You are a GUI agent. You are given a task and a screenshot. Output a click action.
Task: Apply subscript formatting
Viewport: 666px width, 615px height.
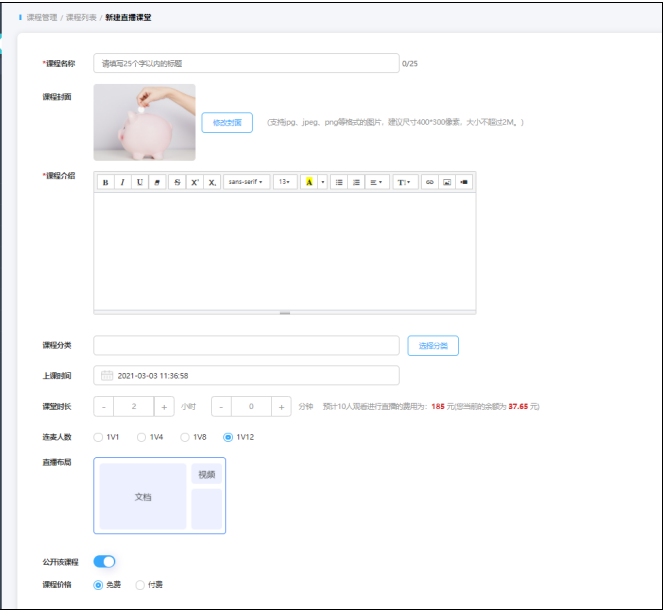click(x=212, y=182)
